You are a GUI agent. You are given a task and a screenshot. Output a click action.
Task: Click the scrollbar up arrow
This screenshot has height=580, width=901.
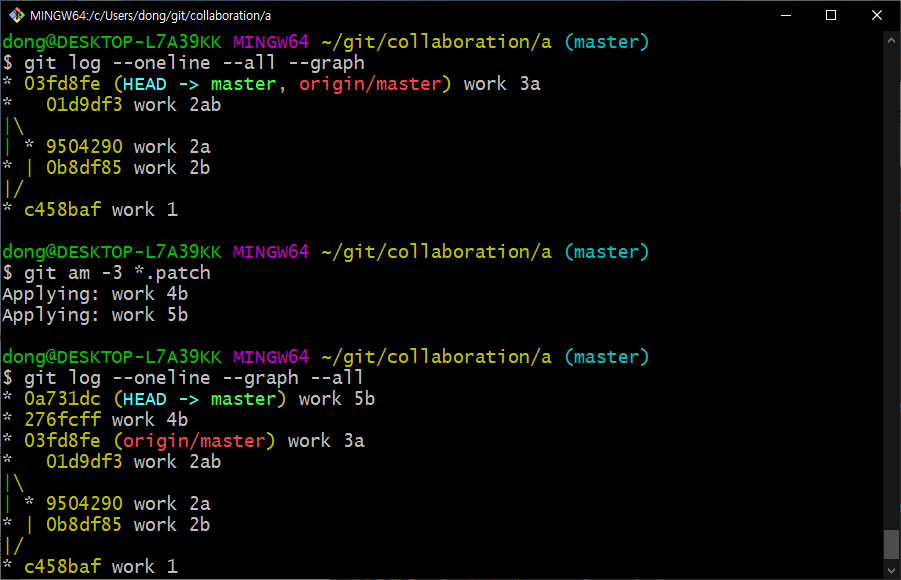(x=891, y=41)
